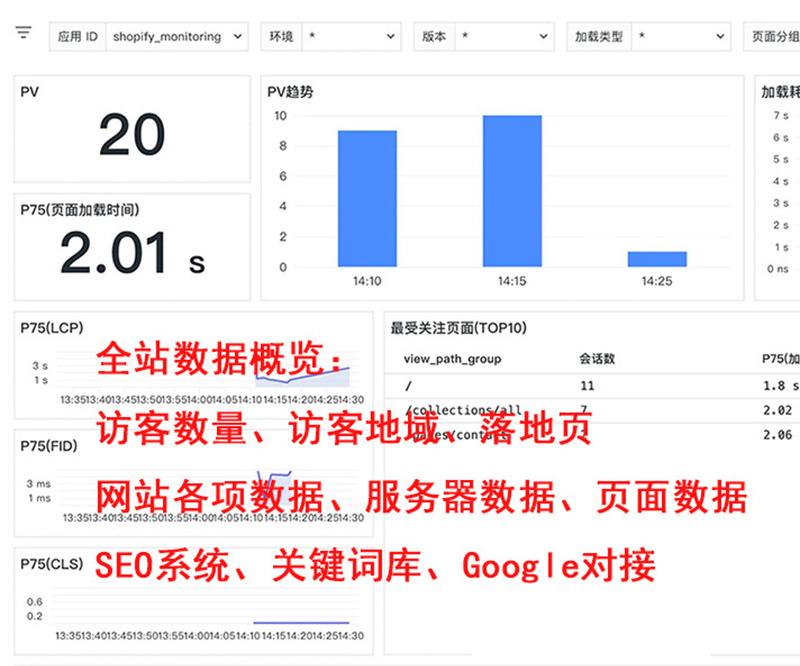The width and height of the screenshot is (800, 666).
Task: Click the P75(FID) panel title
Action: coord(49,446)
